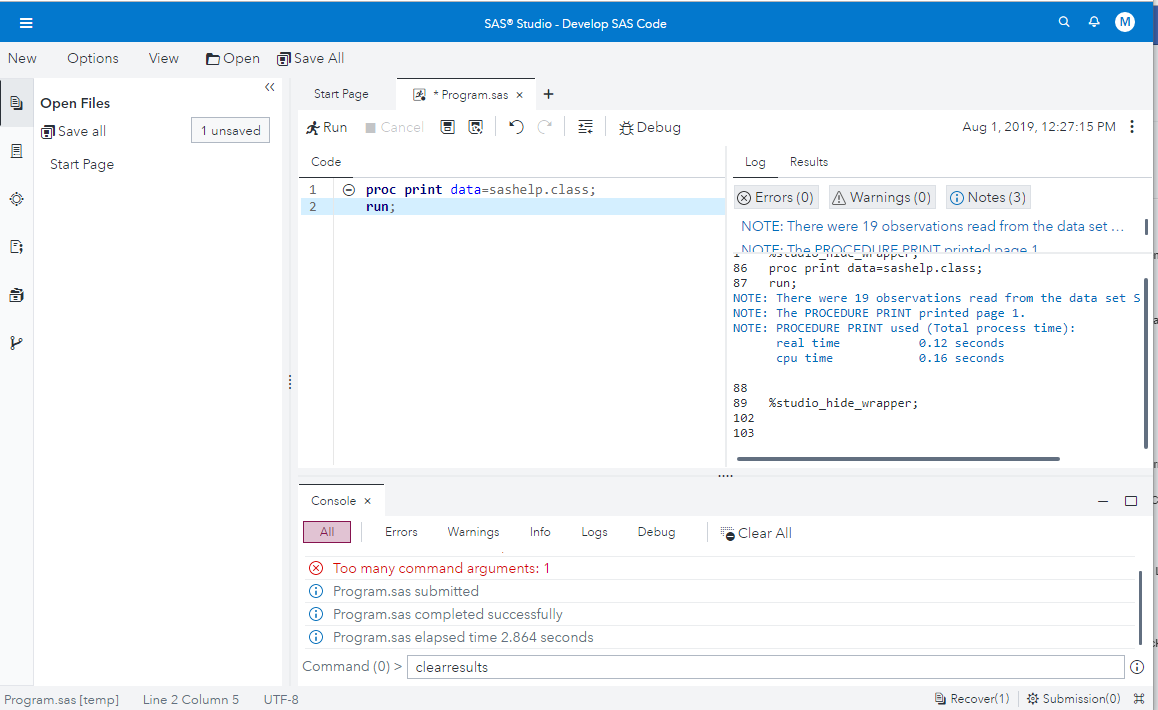Toggle the Notes (3) log filter
Screen dimensions: 1158x710
986,197
